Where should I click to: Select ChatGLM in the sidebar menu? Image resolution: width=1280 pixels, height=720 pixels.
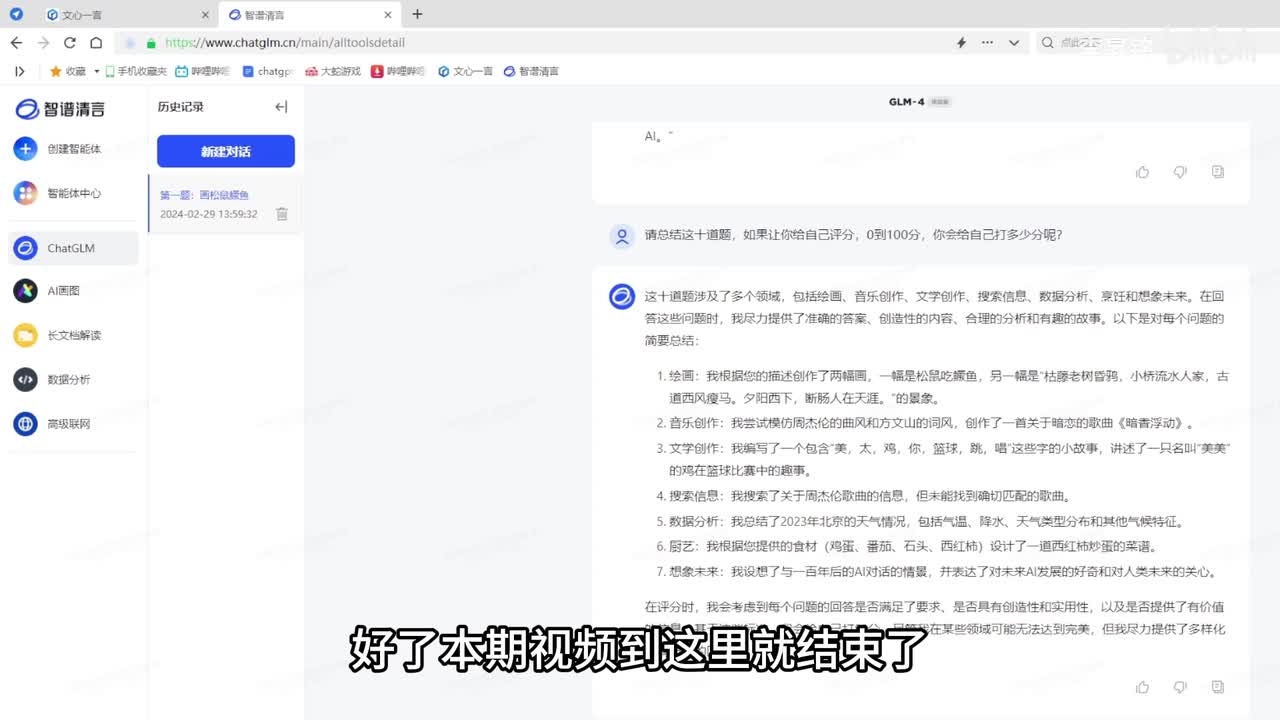(x=71, y=248)
